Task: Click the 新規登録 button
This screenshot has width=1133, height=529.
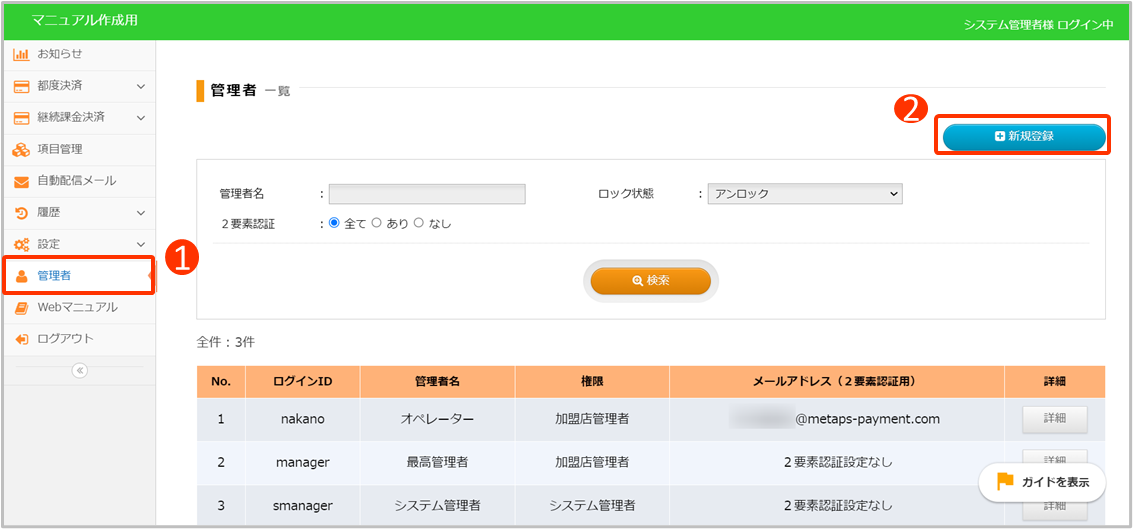Action: point(1024,136)
